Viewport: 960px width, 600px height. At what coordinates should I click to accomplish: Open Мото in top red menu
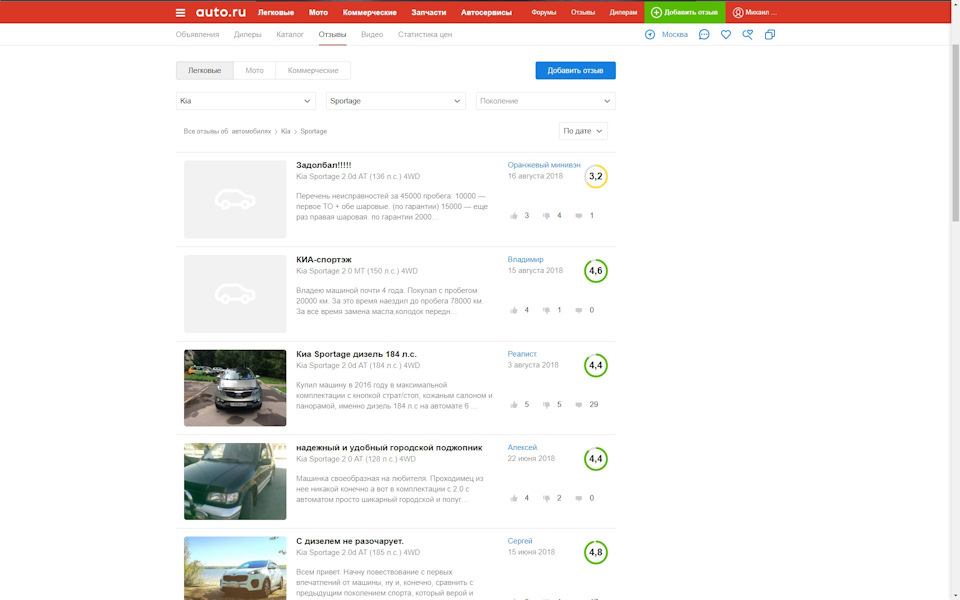[x=318, y=12]
